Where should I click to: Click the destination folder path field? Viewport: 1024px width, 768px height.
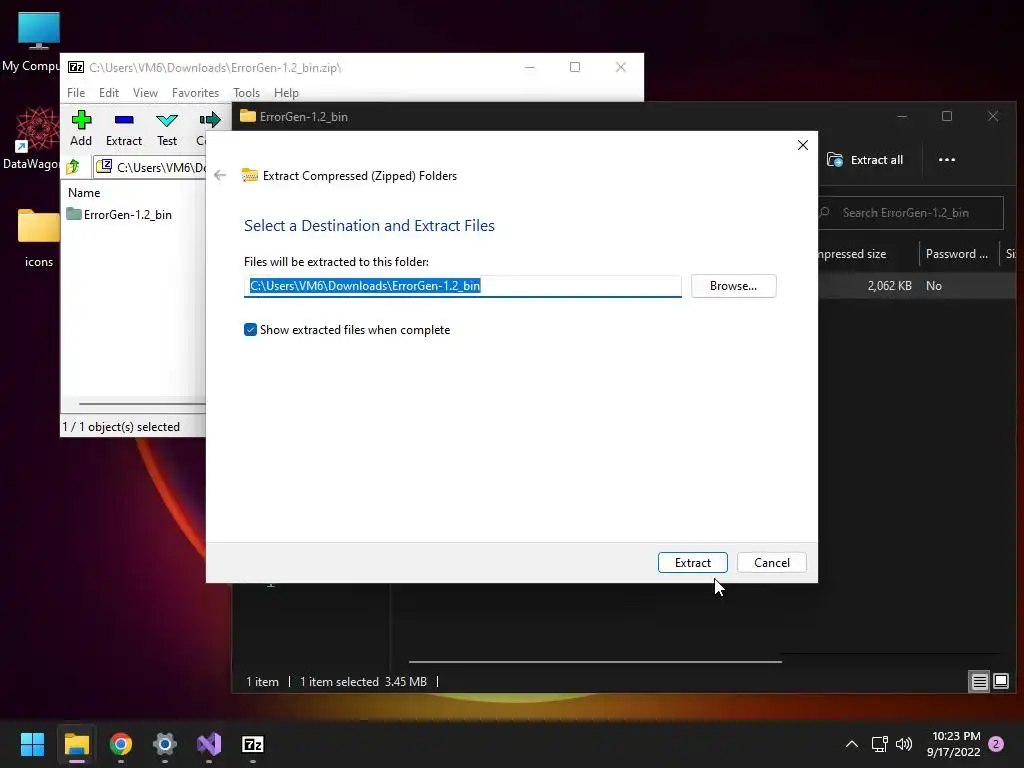(x=462, y=286)
